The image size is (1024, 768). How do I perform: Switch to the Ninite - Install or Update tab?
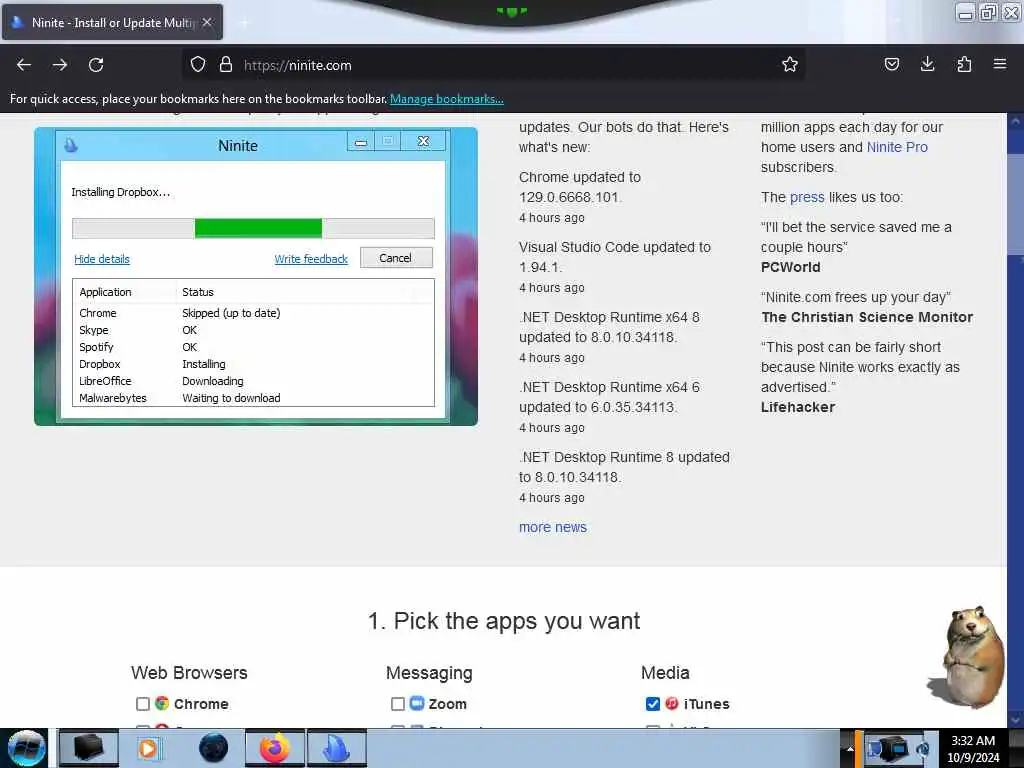pyautogui.click(x=112, y=22)
